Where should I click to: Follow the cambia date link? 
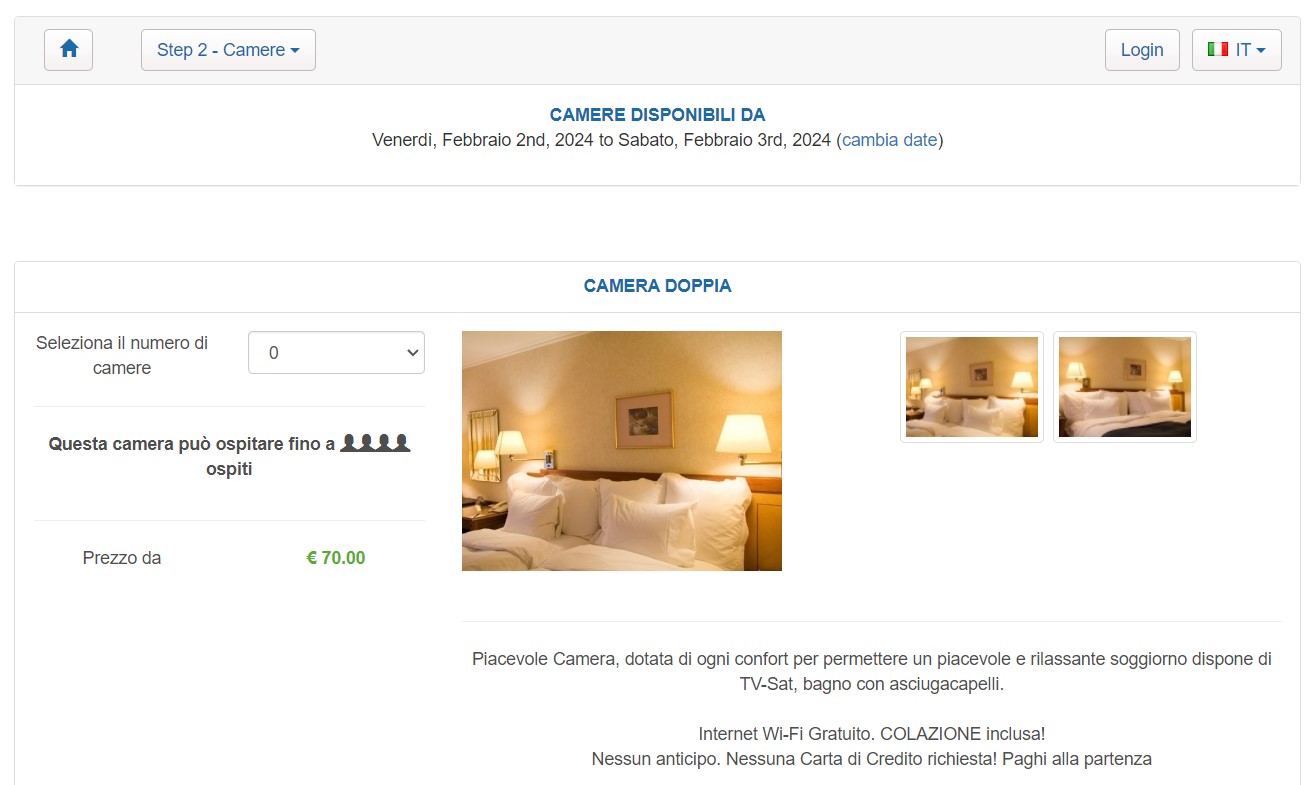point(890,140)
